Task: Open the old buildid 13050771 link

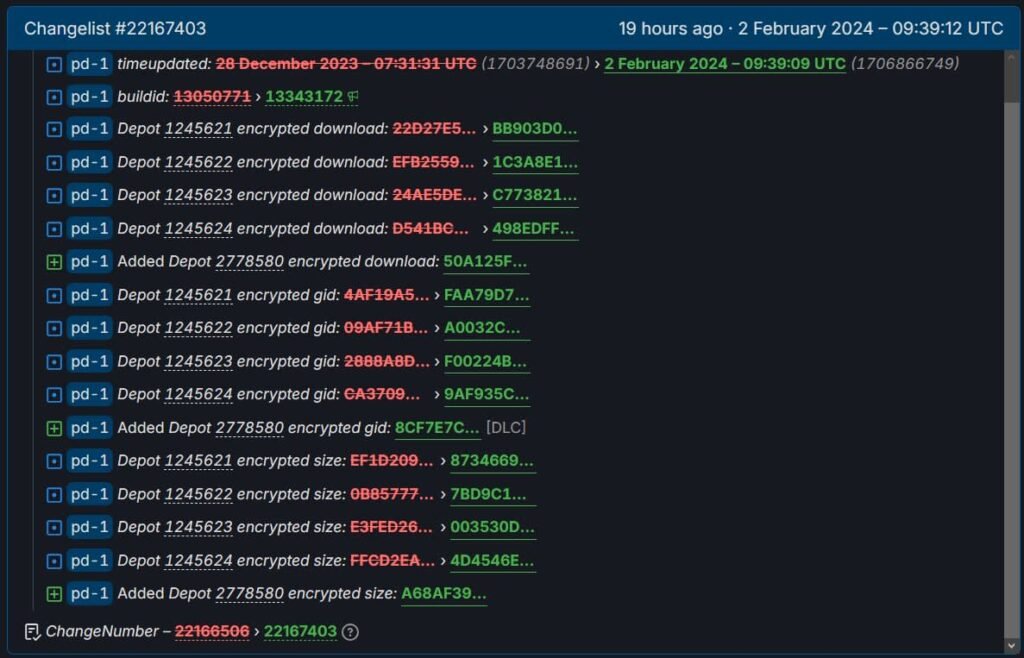Action: click(211, 97)
